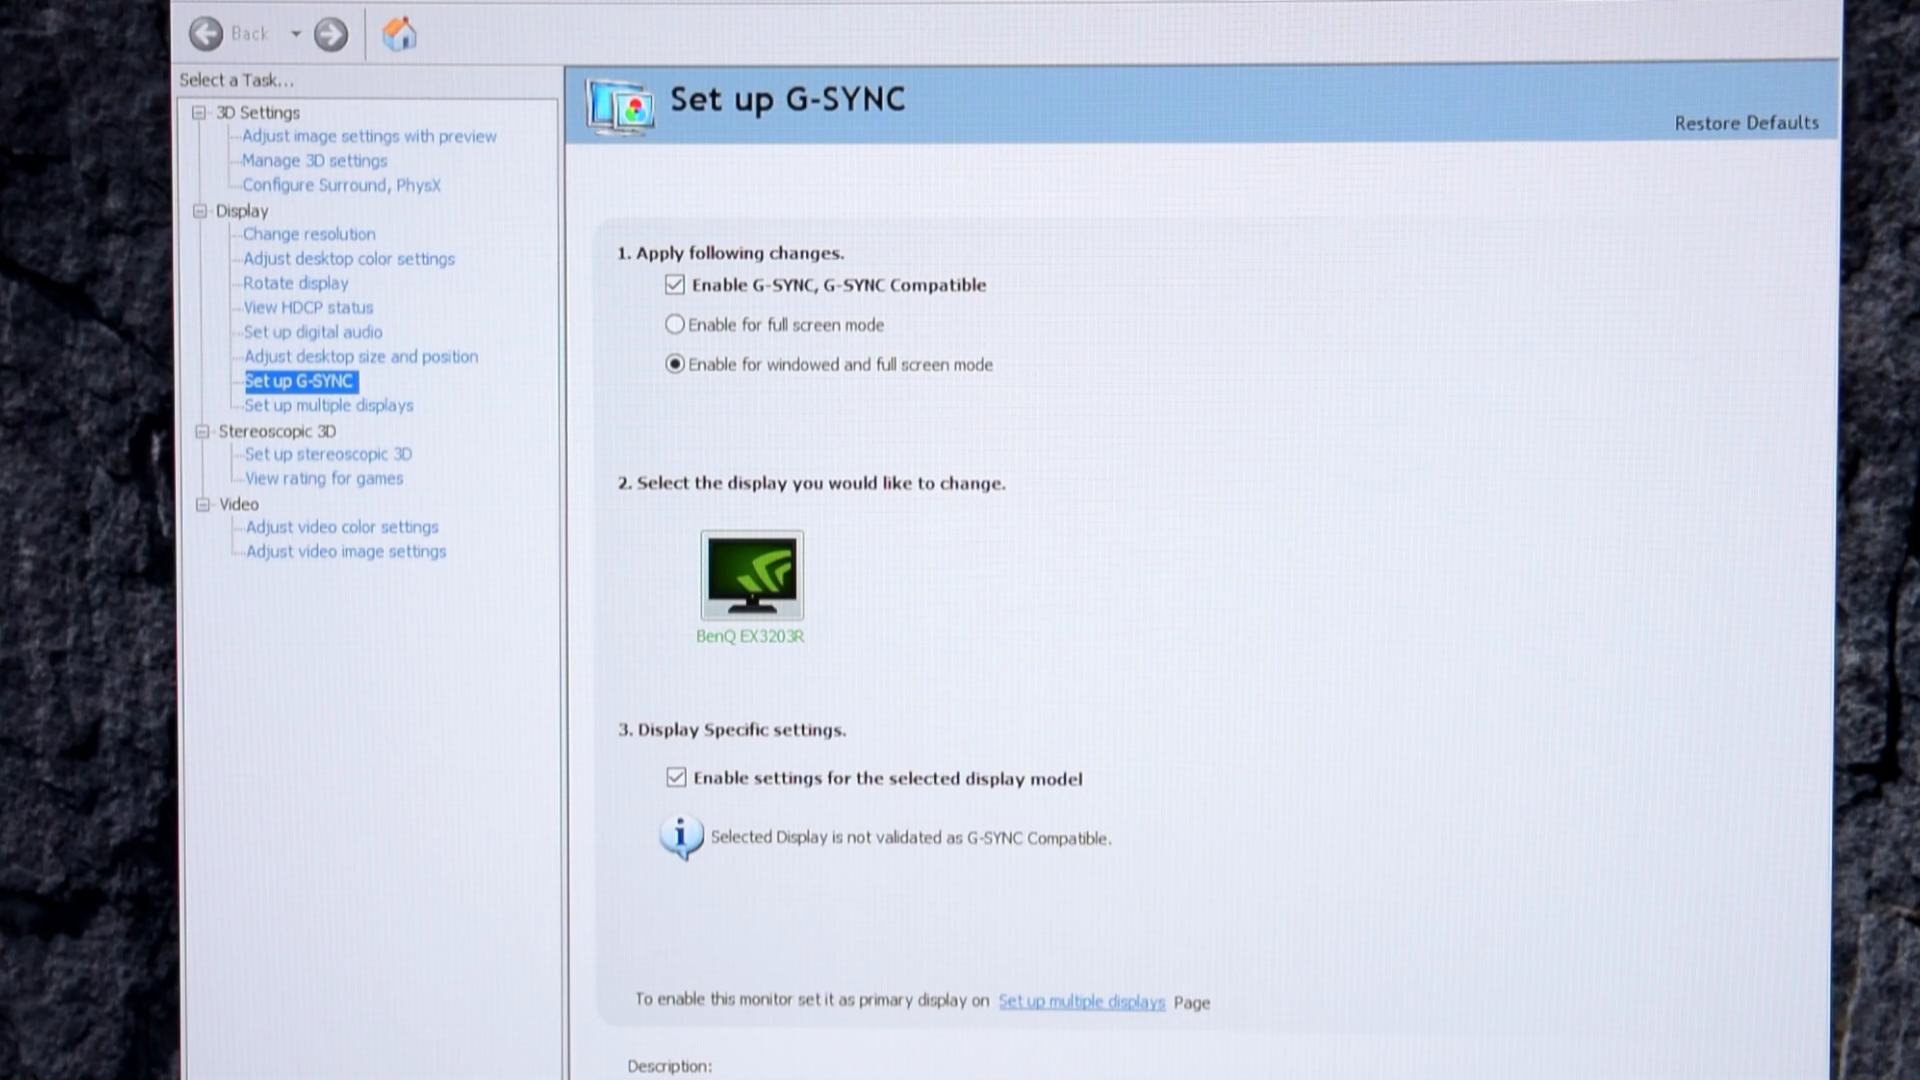Toggle Enable settings for selected display model
Viewport: 1920px width, 1080px height.
click(677, 778)
